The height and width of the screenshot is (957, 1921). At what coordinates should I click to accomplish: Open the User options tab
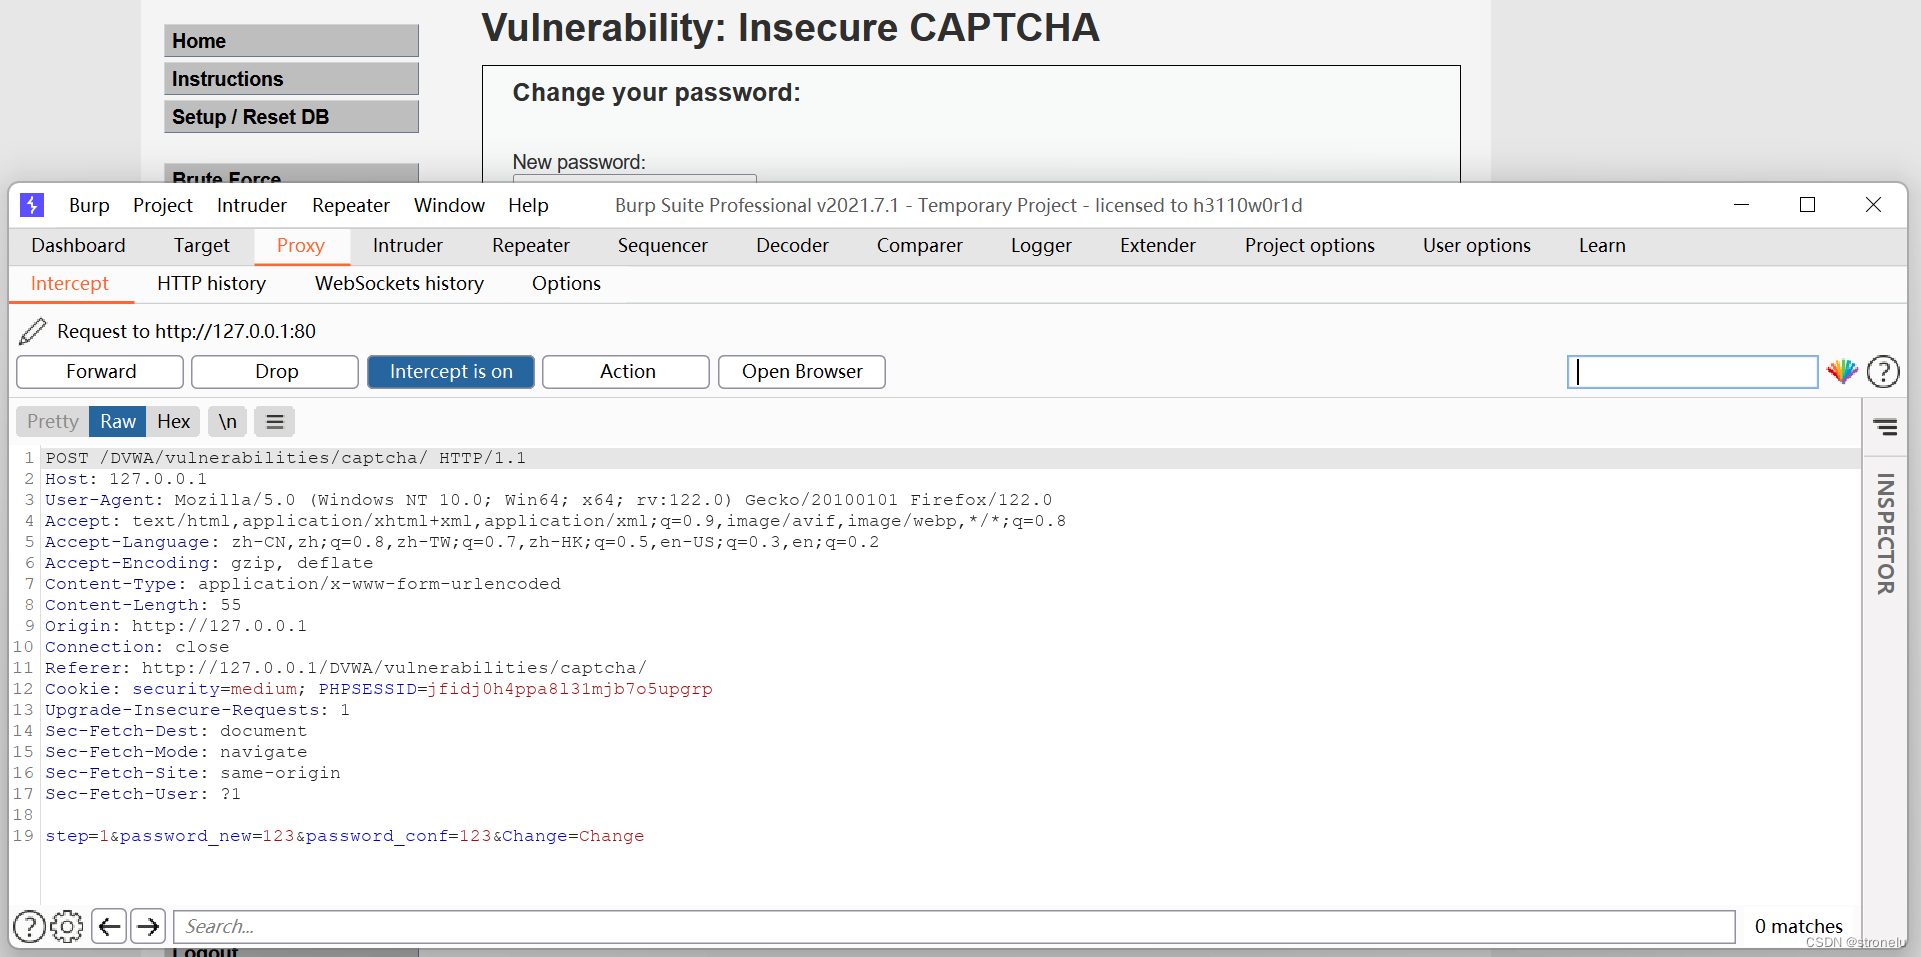(1477, 246)
